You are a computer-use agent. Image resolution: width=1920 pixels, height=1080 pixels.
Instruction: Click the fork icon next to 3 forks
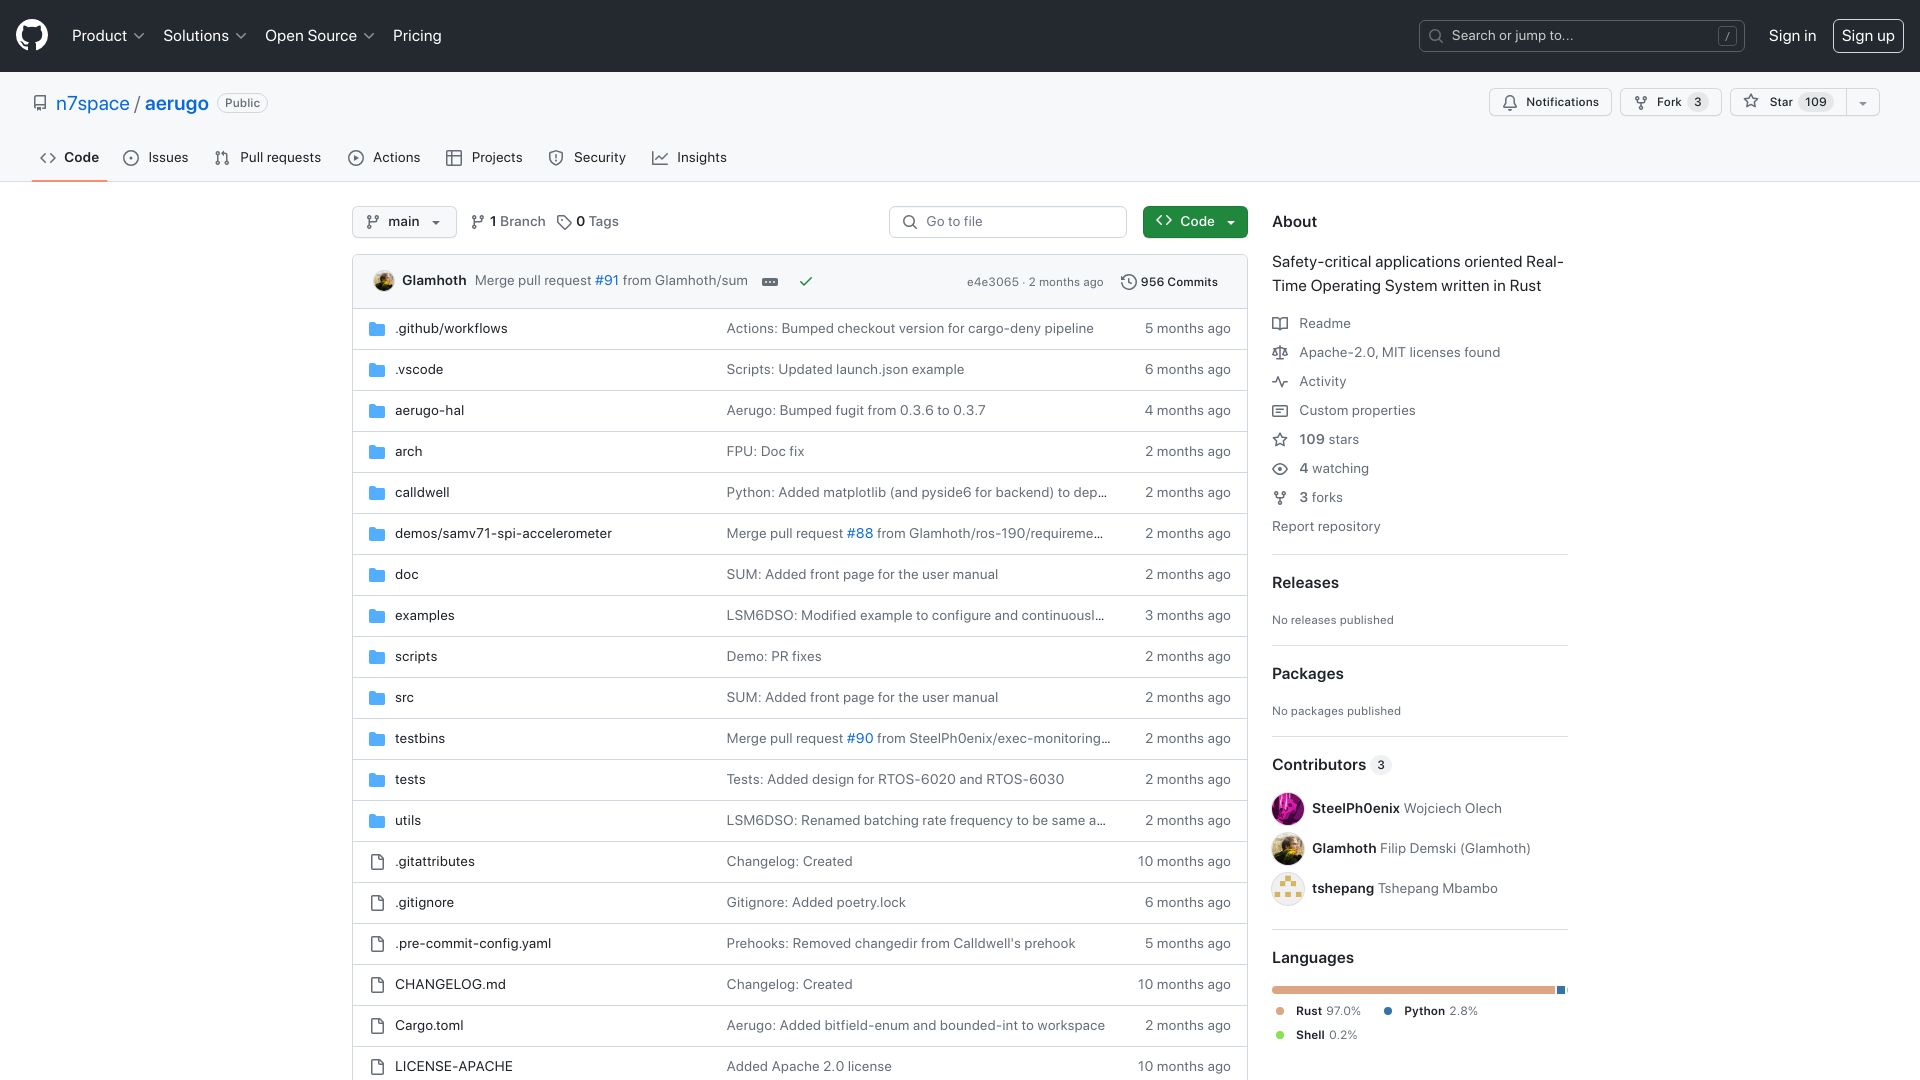(x=1280, y=498)
